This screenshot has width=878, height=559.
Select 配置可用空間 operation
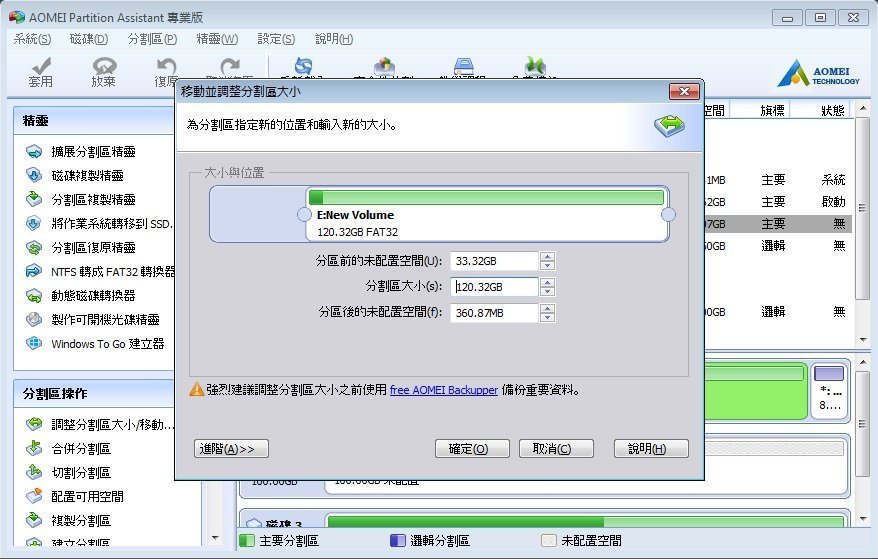click(x=87, y=497)
